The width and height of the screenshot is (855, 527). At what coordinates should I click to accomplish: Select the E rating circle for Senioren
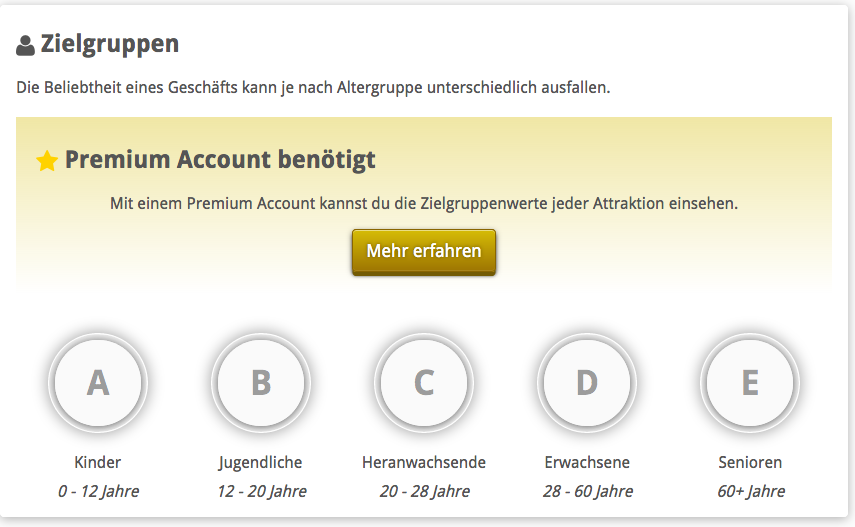750,382
